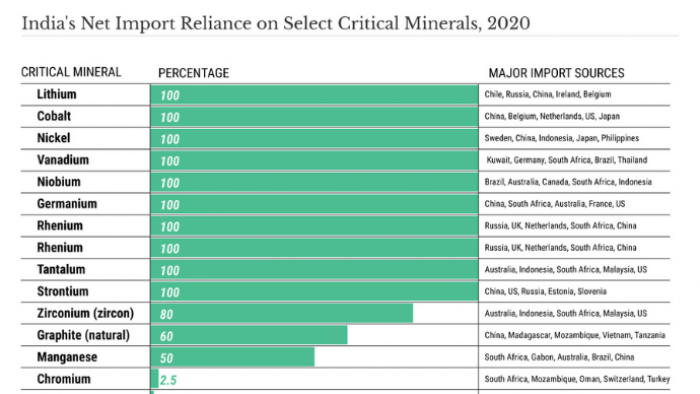
Task: Select the CRITICAL MINERAL column header
Action: (x=71, y=72)
